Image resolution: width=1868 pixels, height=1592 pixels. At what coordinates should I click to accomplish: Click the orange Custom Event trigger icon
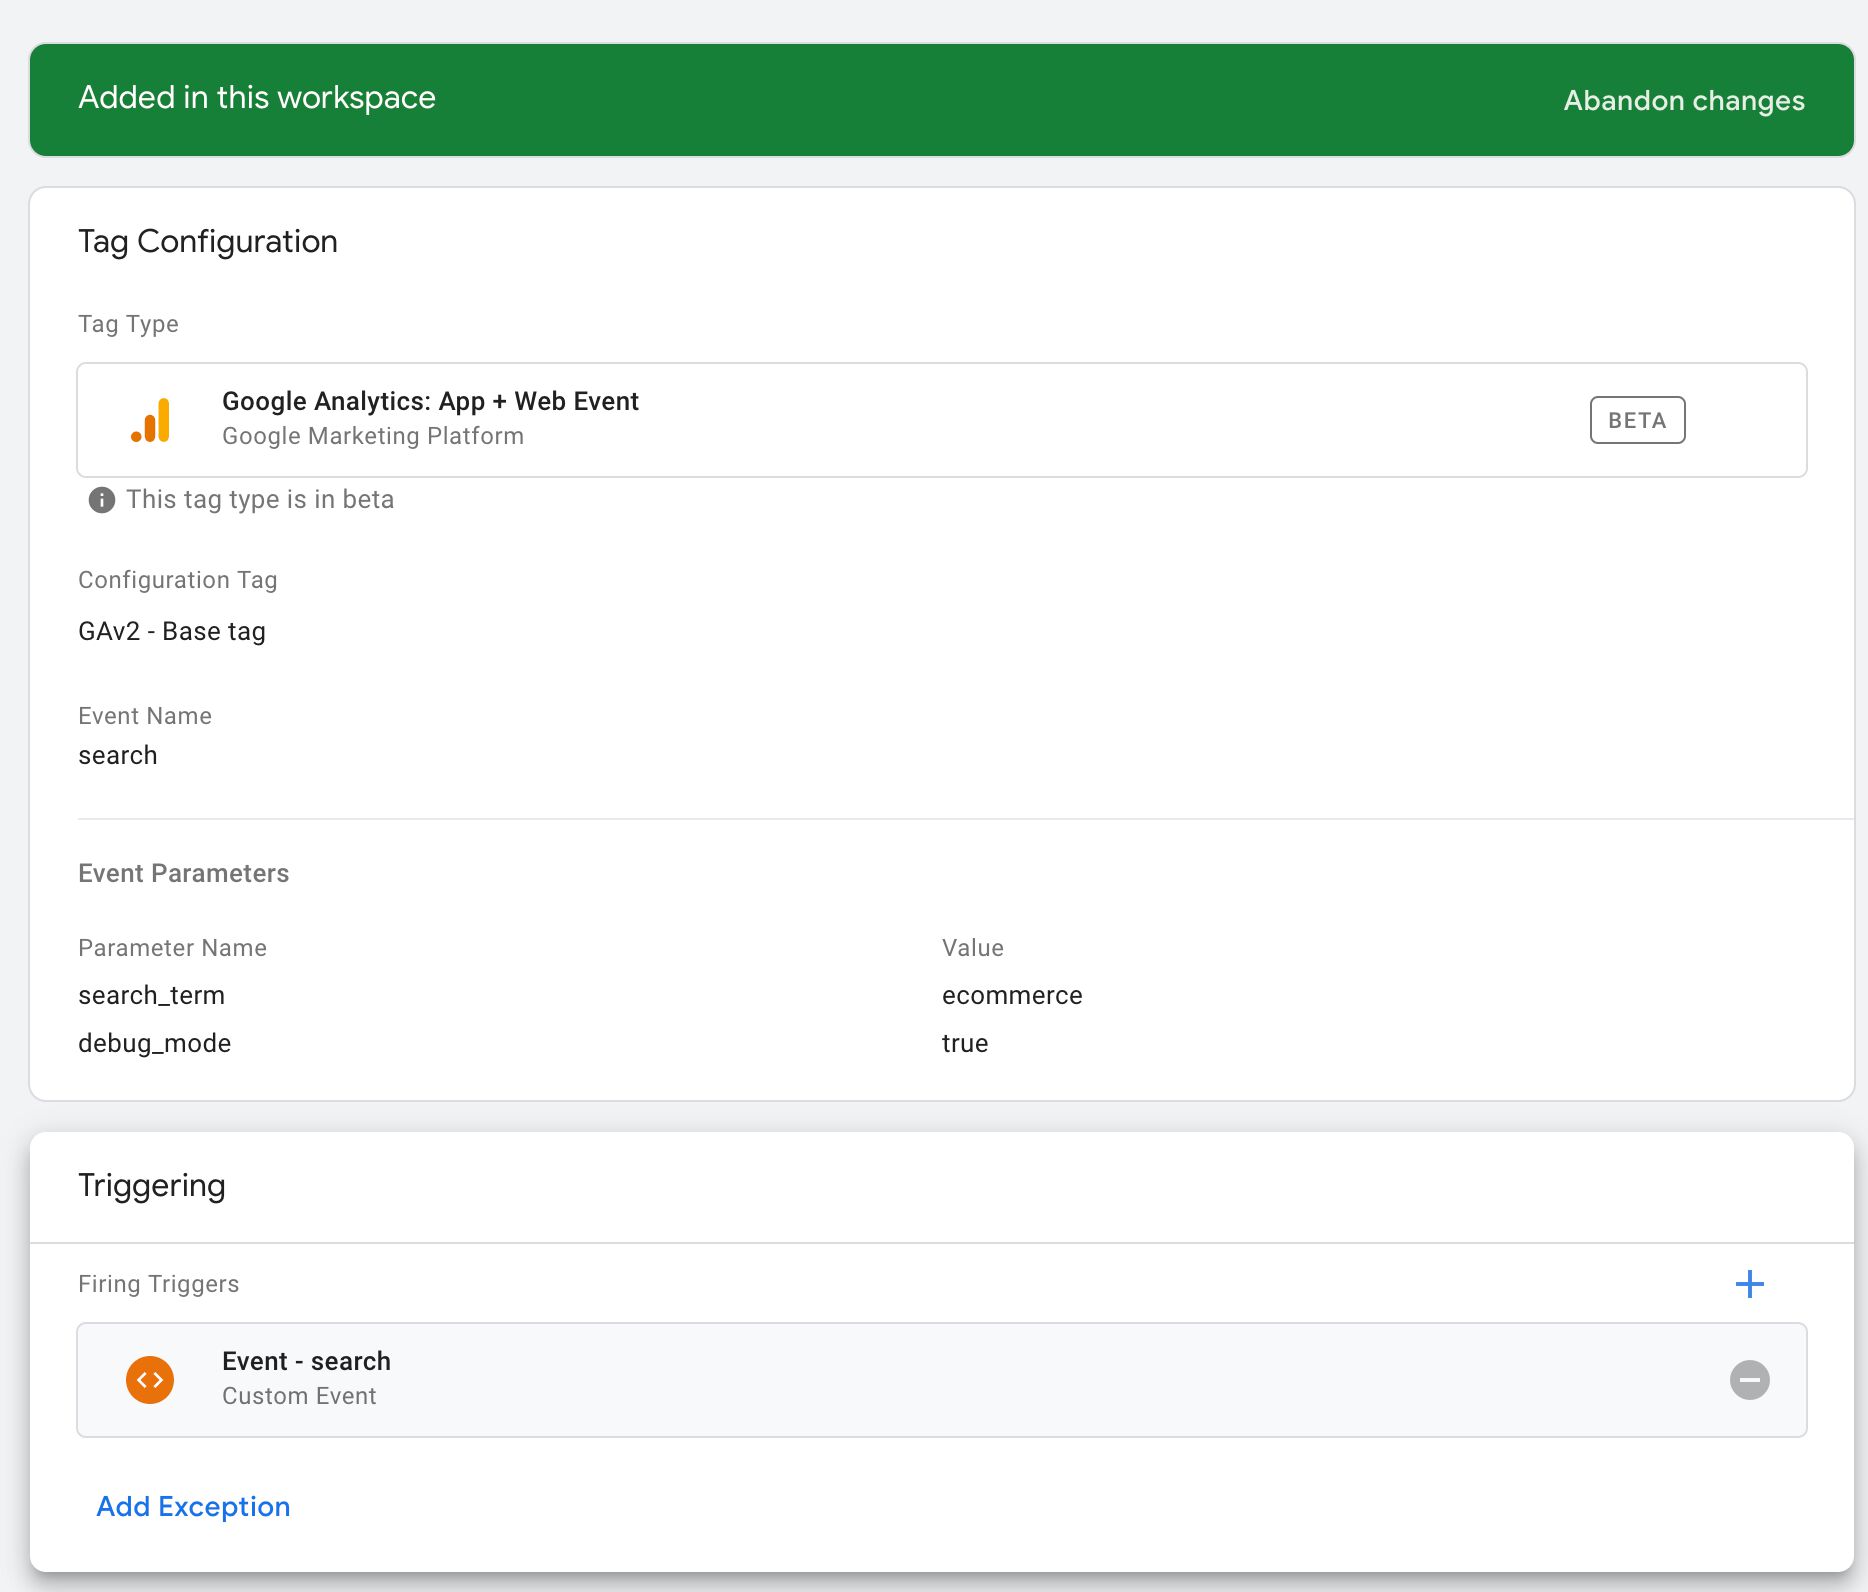tap(150, 1380)
